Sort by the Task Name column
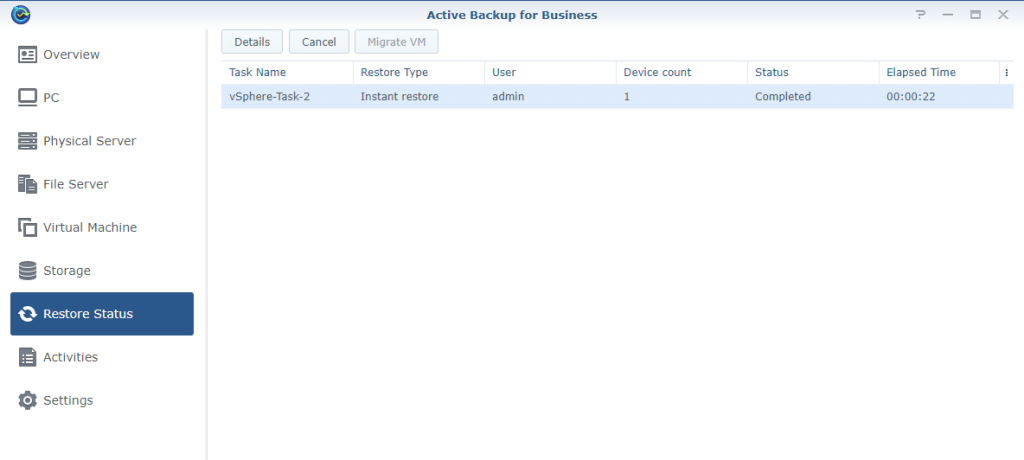 coord(258,72)
